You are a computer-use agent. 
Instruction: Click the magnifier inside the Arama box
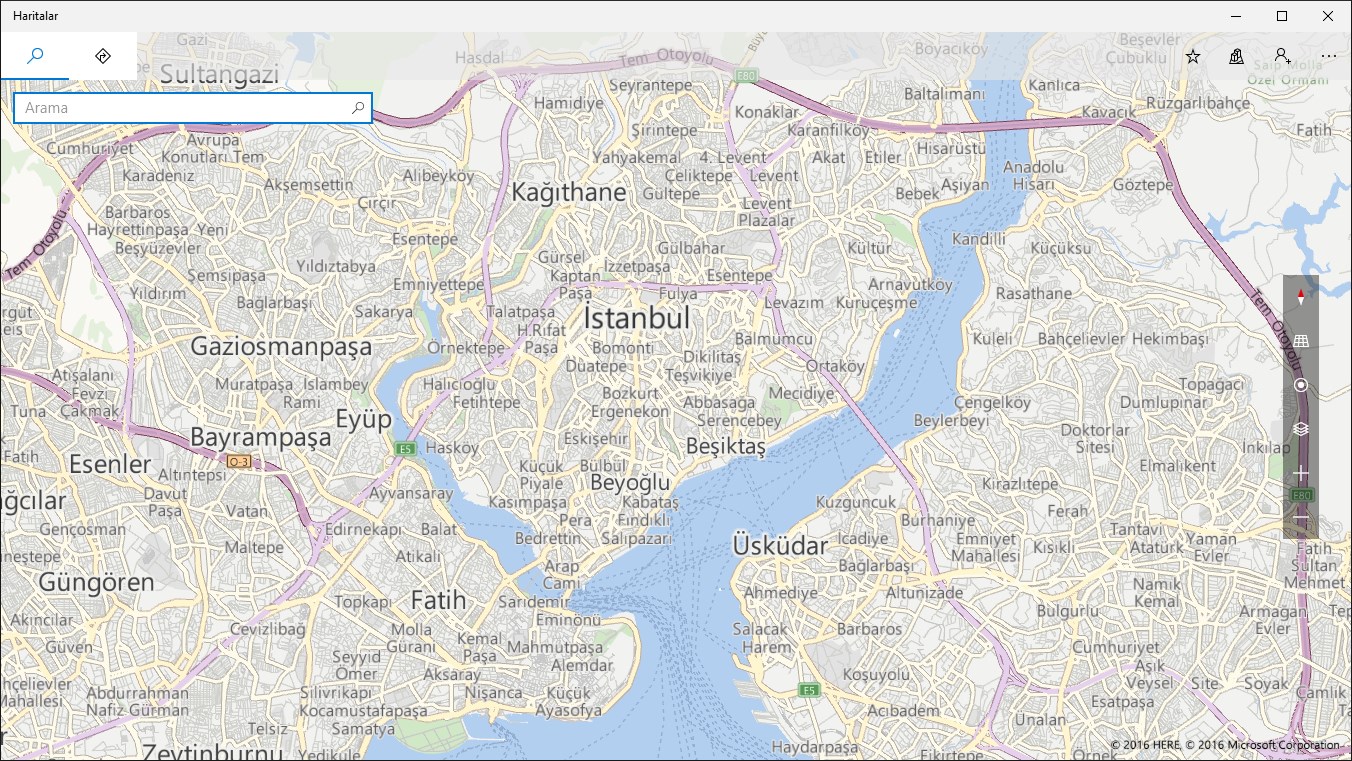click(358, 108)
